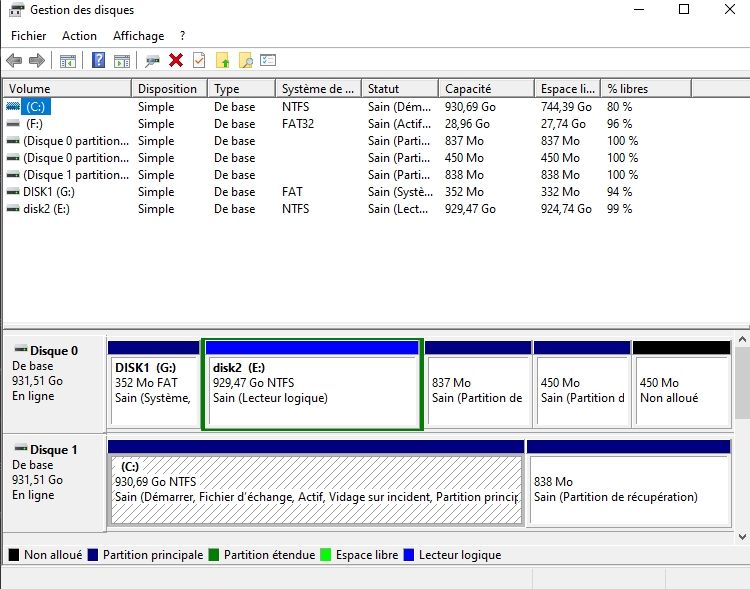Image resolution: width=750 pixels, height=589 pixels.
Task: Select the disk2 (E:) 929,47 Go partition block
Action: pos(312,385)
